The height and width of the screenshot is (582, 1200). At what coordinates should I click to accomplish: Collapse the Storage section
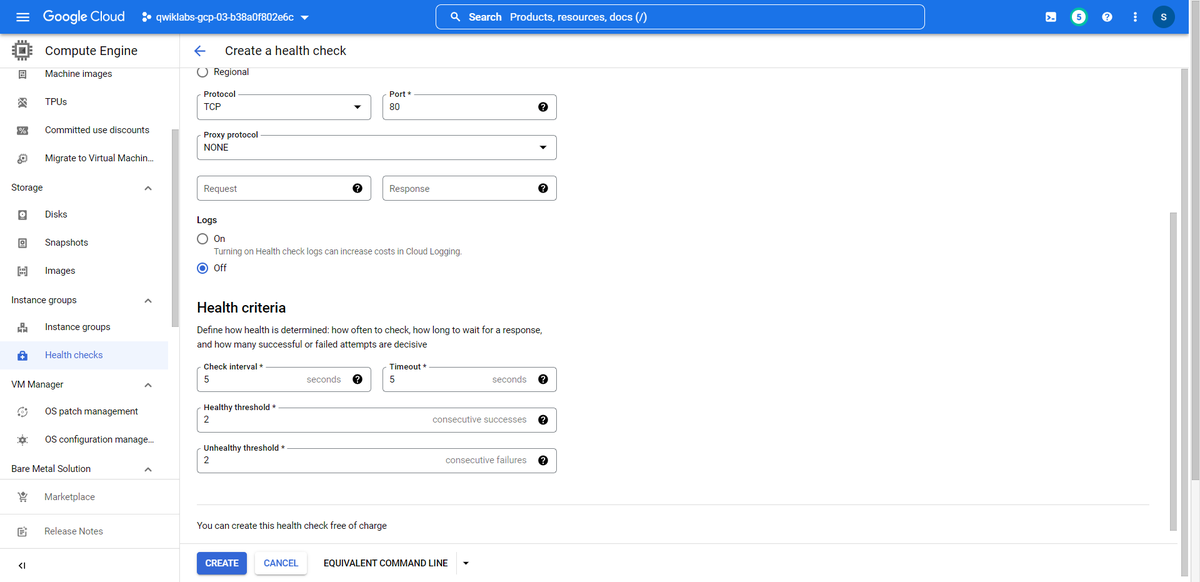point(148,188)
